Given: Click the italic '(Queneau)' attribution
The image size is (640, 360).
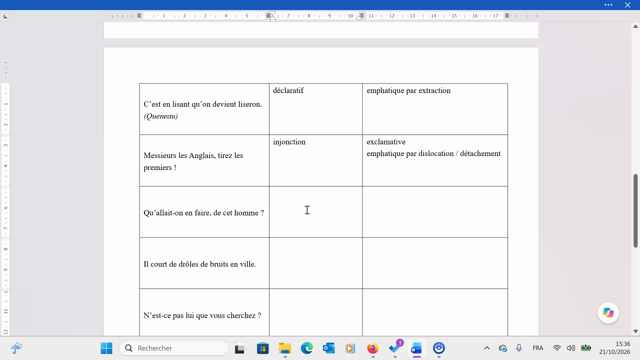Looking at the screenshot, I should [161, 116].
